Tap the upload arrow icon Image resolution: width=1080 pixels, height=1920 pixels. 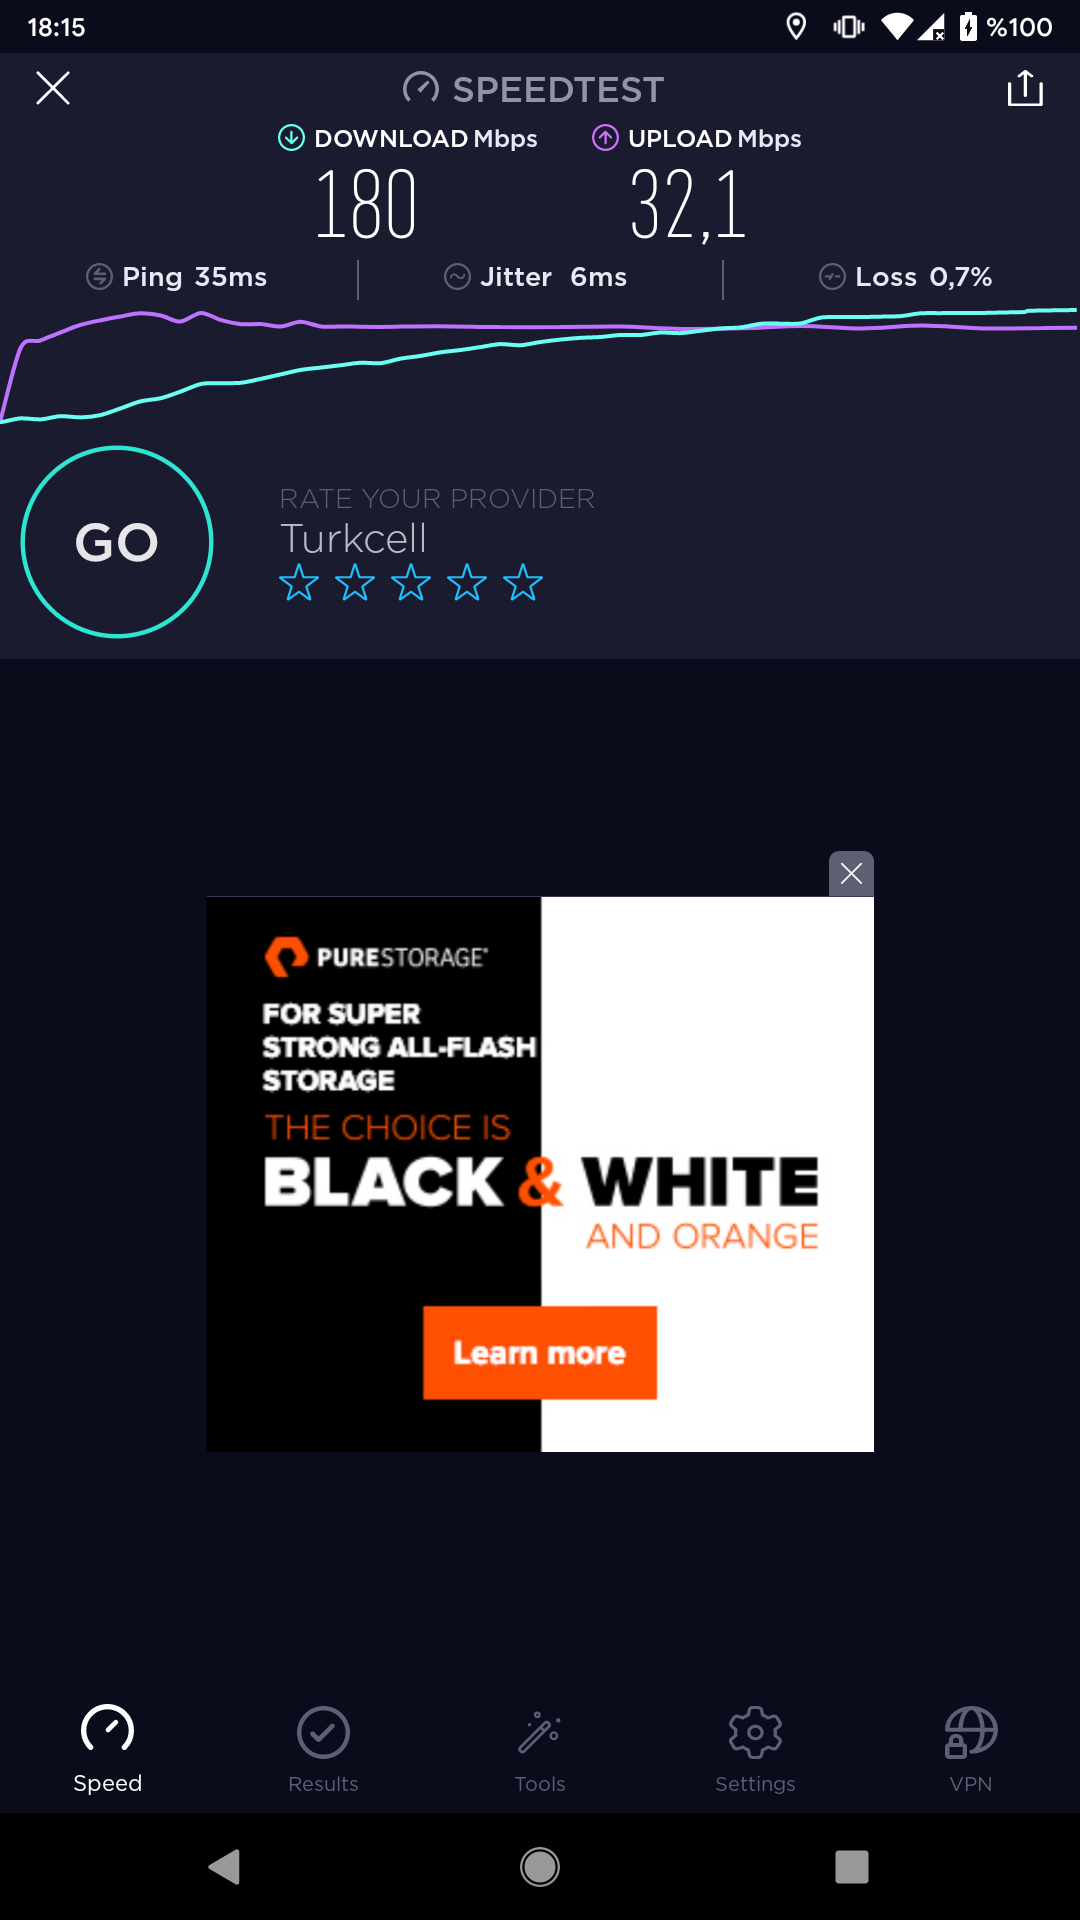tap(605, 138)
